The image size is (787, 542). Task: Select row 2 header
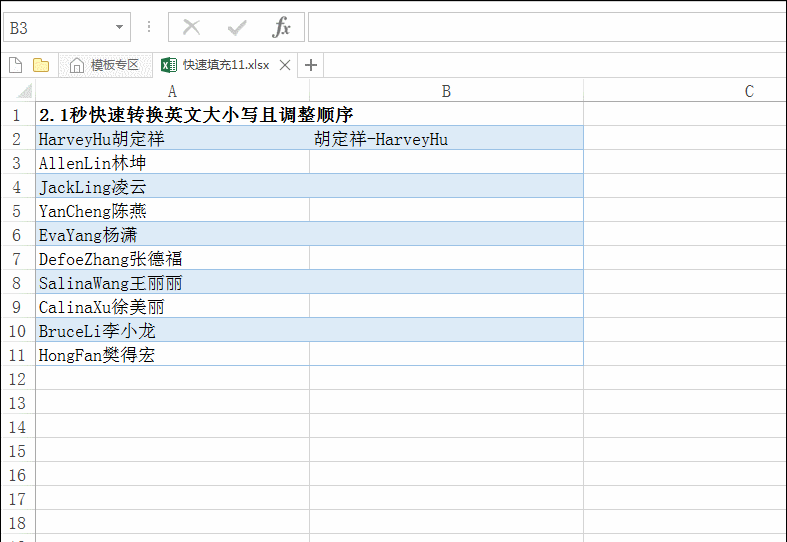tap(17, 139)
